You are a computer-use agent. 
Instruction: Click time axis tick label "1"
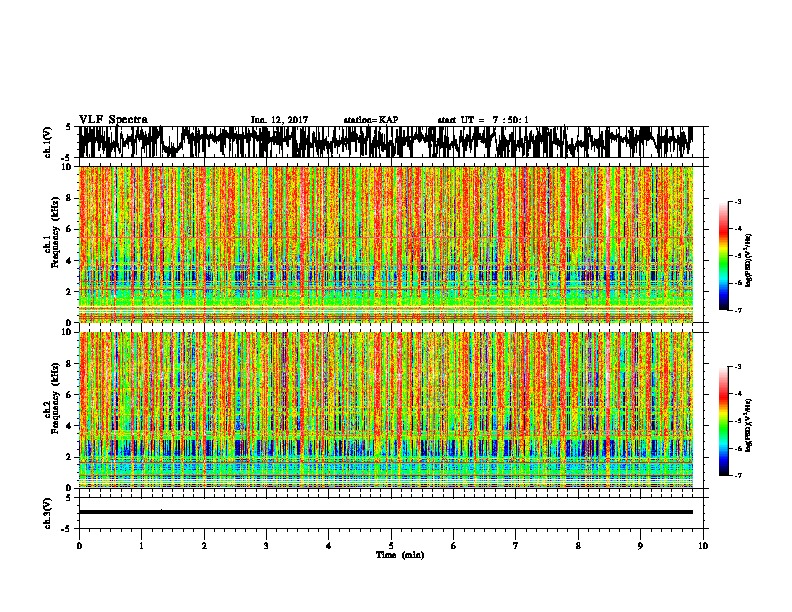click(x=141, y=546)
